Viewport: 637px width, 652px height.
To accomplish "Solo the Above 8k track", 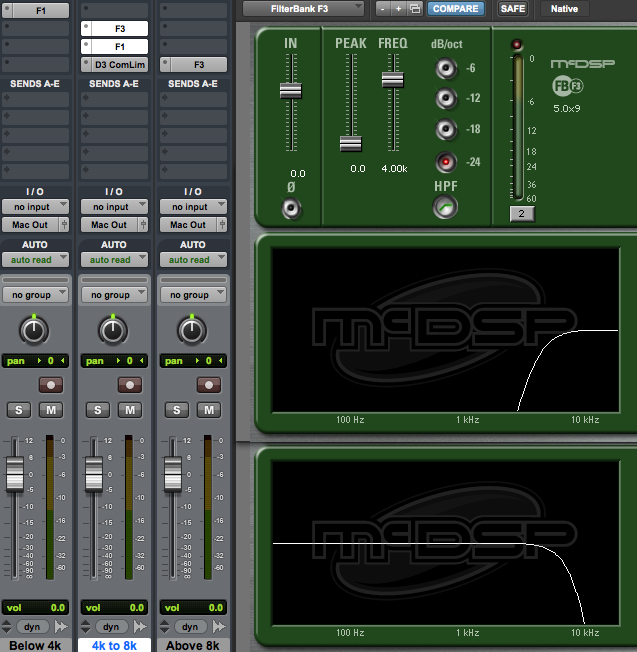I will pyautogui.click(x=178, y=409).
